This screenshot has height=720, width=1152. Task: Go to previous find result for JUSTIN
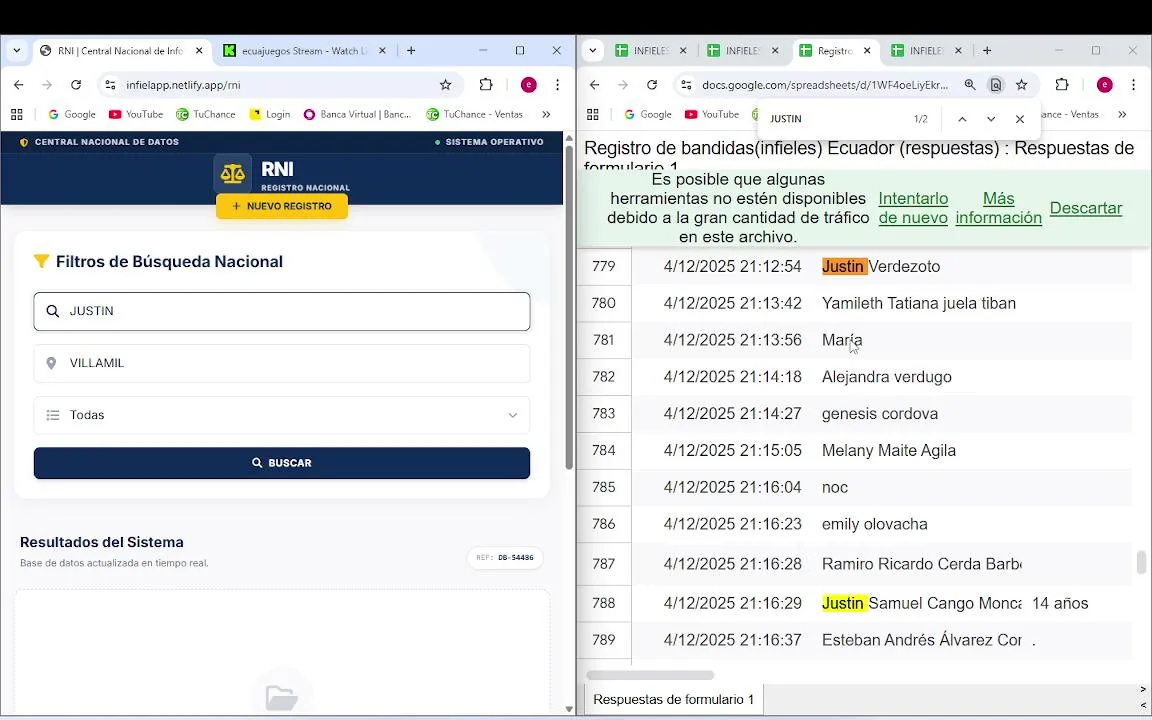[962, 119]
